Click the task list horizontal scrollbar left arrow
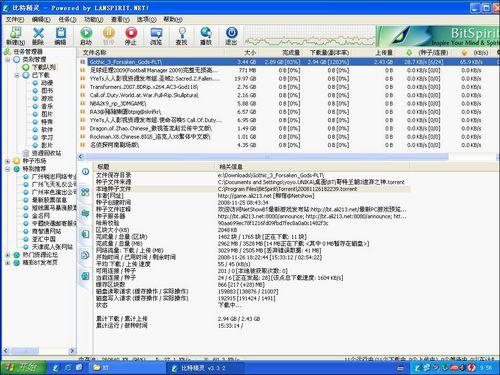The image size is (500, 375). [x=81, y=156]
